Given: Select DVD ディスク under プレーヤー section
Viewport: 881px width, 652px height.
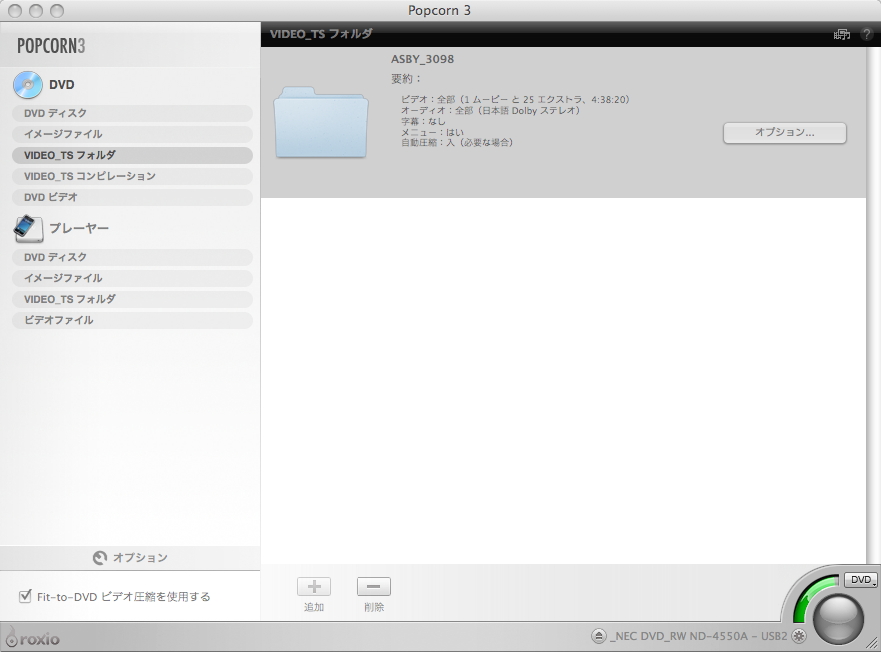Looking at the screenshot, I should click(x=132, y=257).
